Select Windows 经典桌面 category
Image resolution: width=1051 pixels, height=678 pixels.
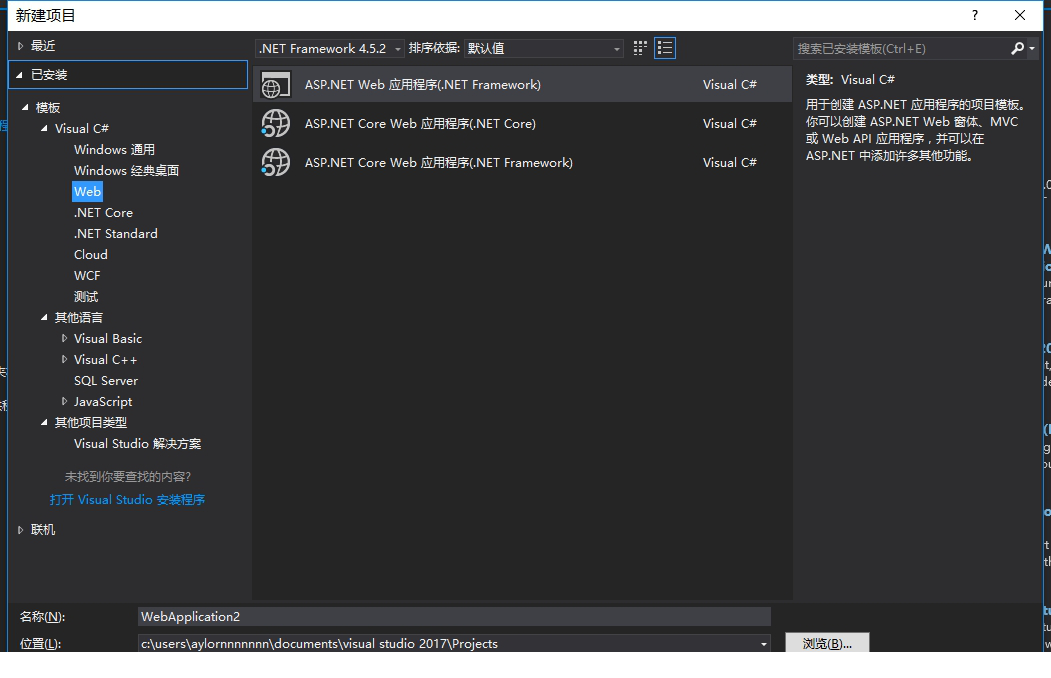126,170
